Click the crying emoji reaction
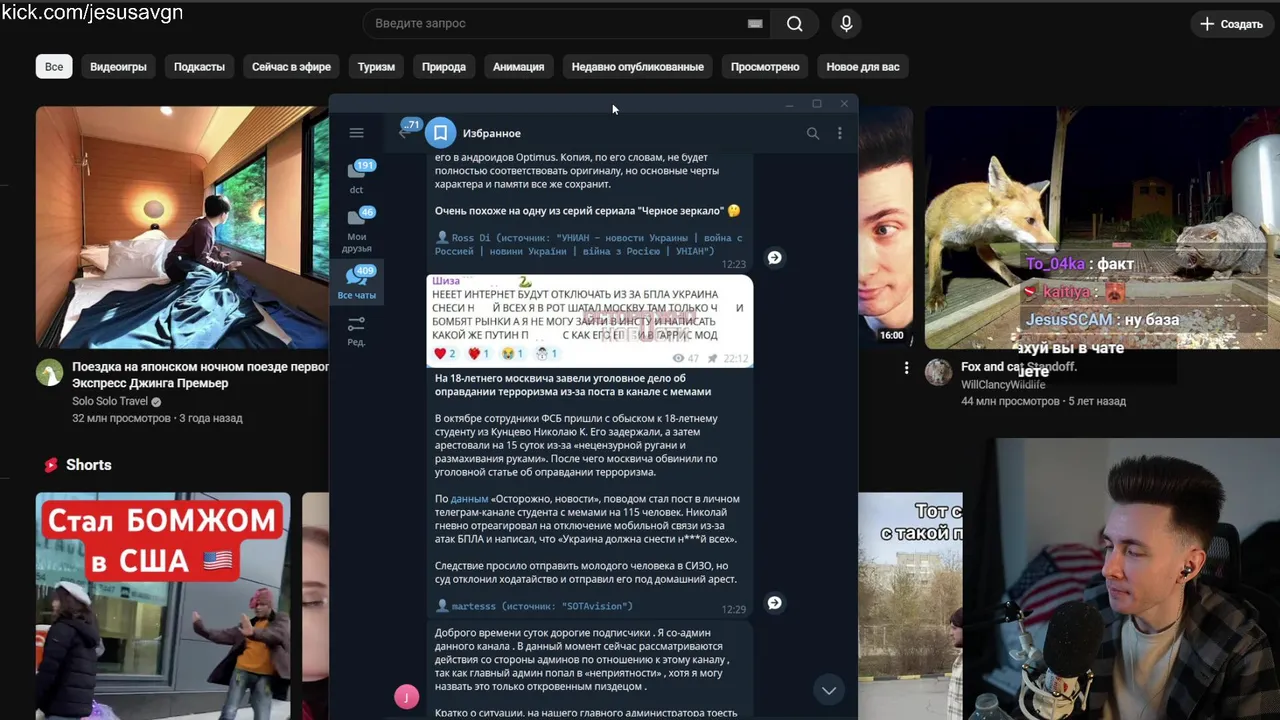 [513, 354]
